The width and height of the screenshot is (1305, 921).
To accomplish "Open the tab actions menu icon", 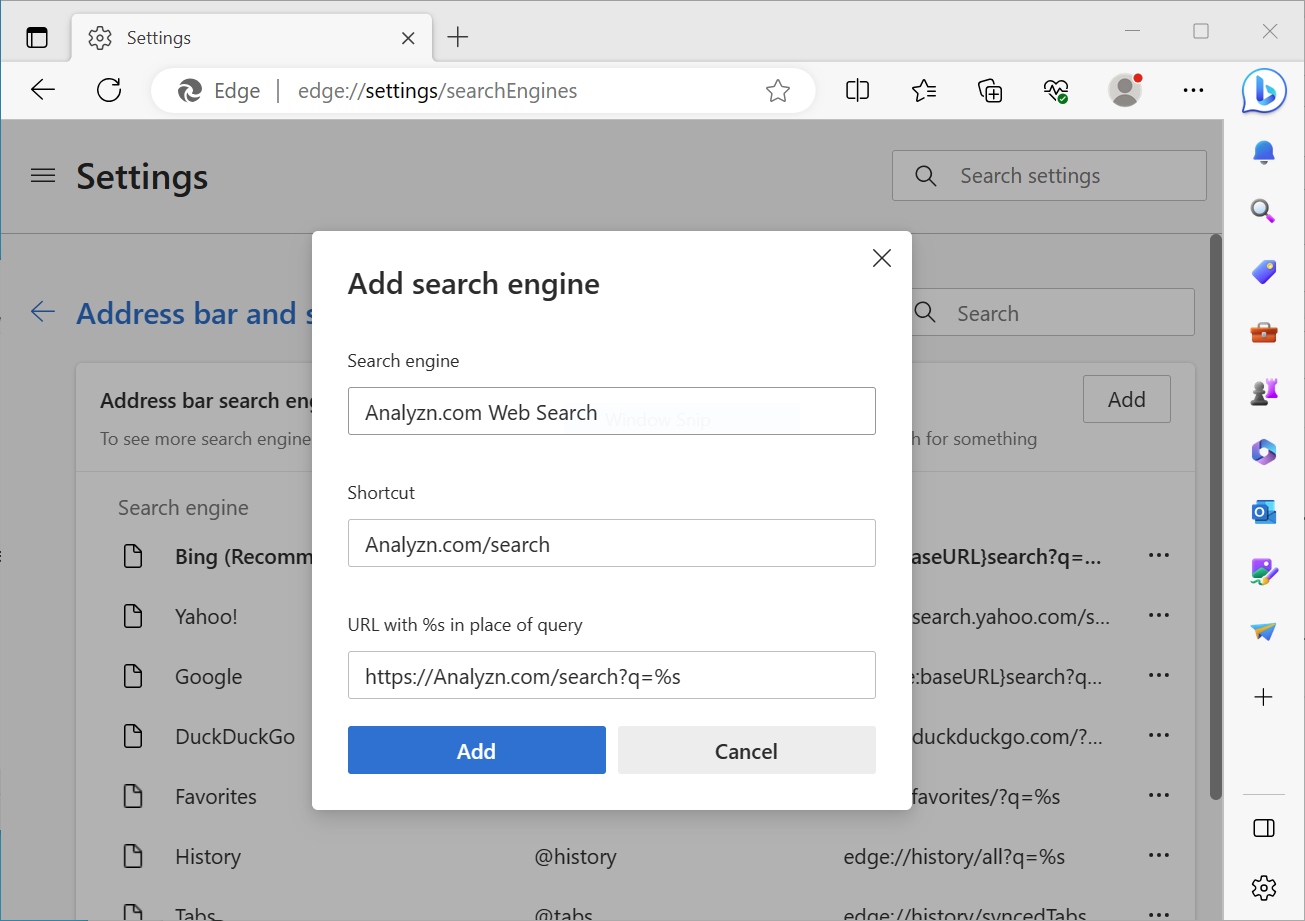I will pos(37,38).
